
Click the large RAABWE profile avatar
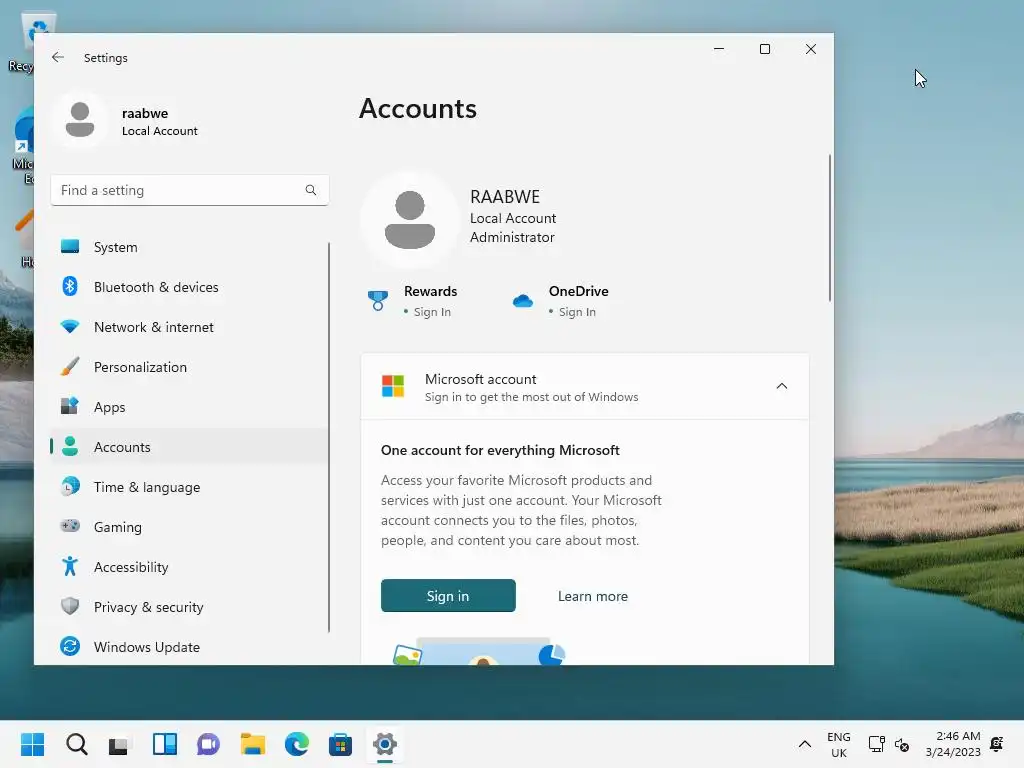tap(410, 219)
